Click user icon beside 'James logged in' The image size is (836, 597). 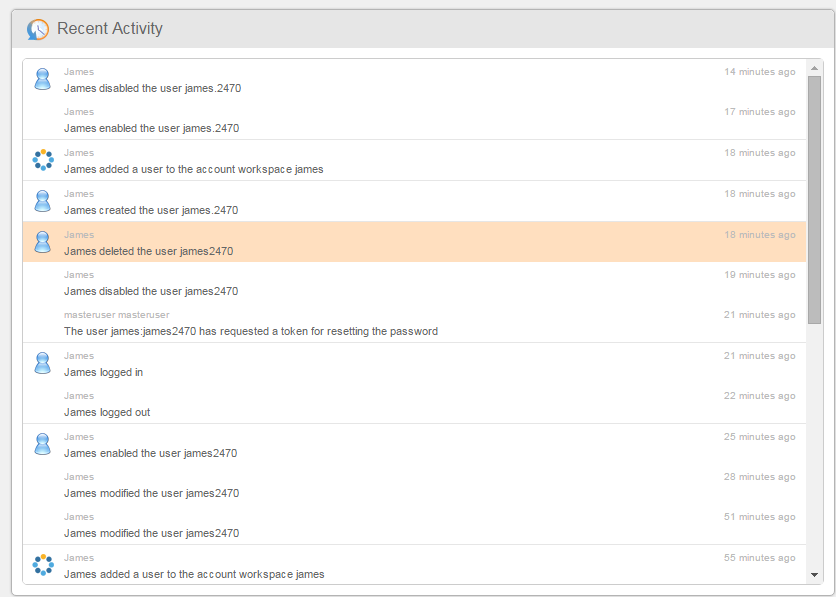pyautogui.click(x=42, y=363)
